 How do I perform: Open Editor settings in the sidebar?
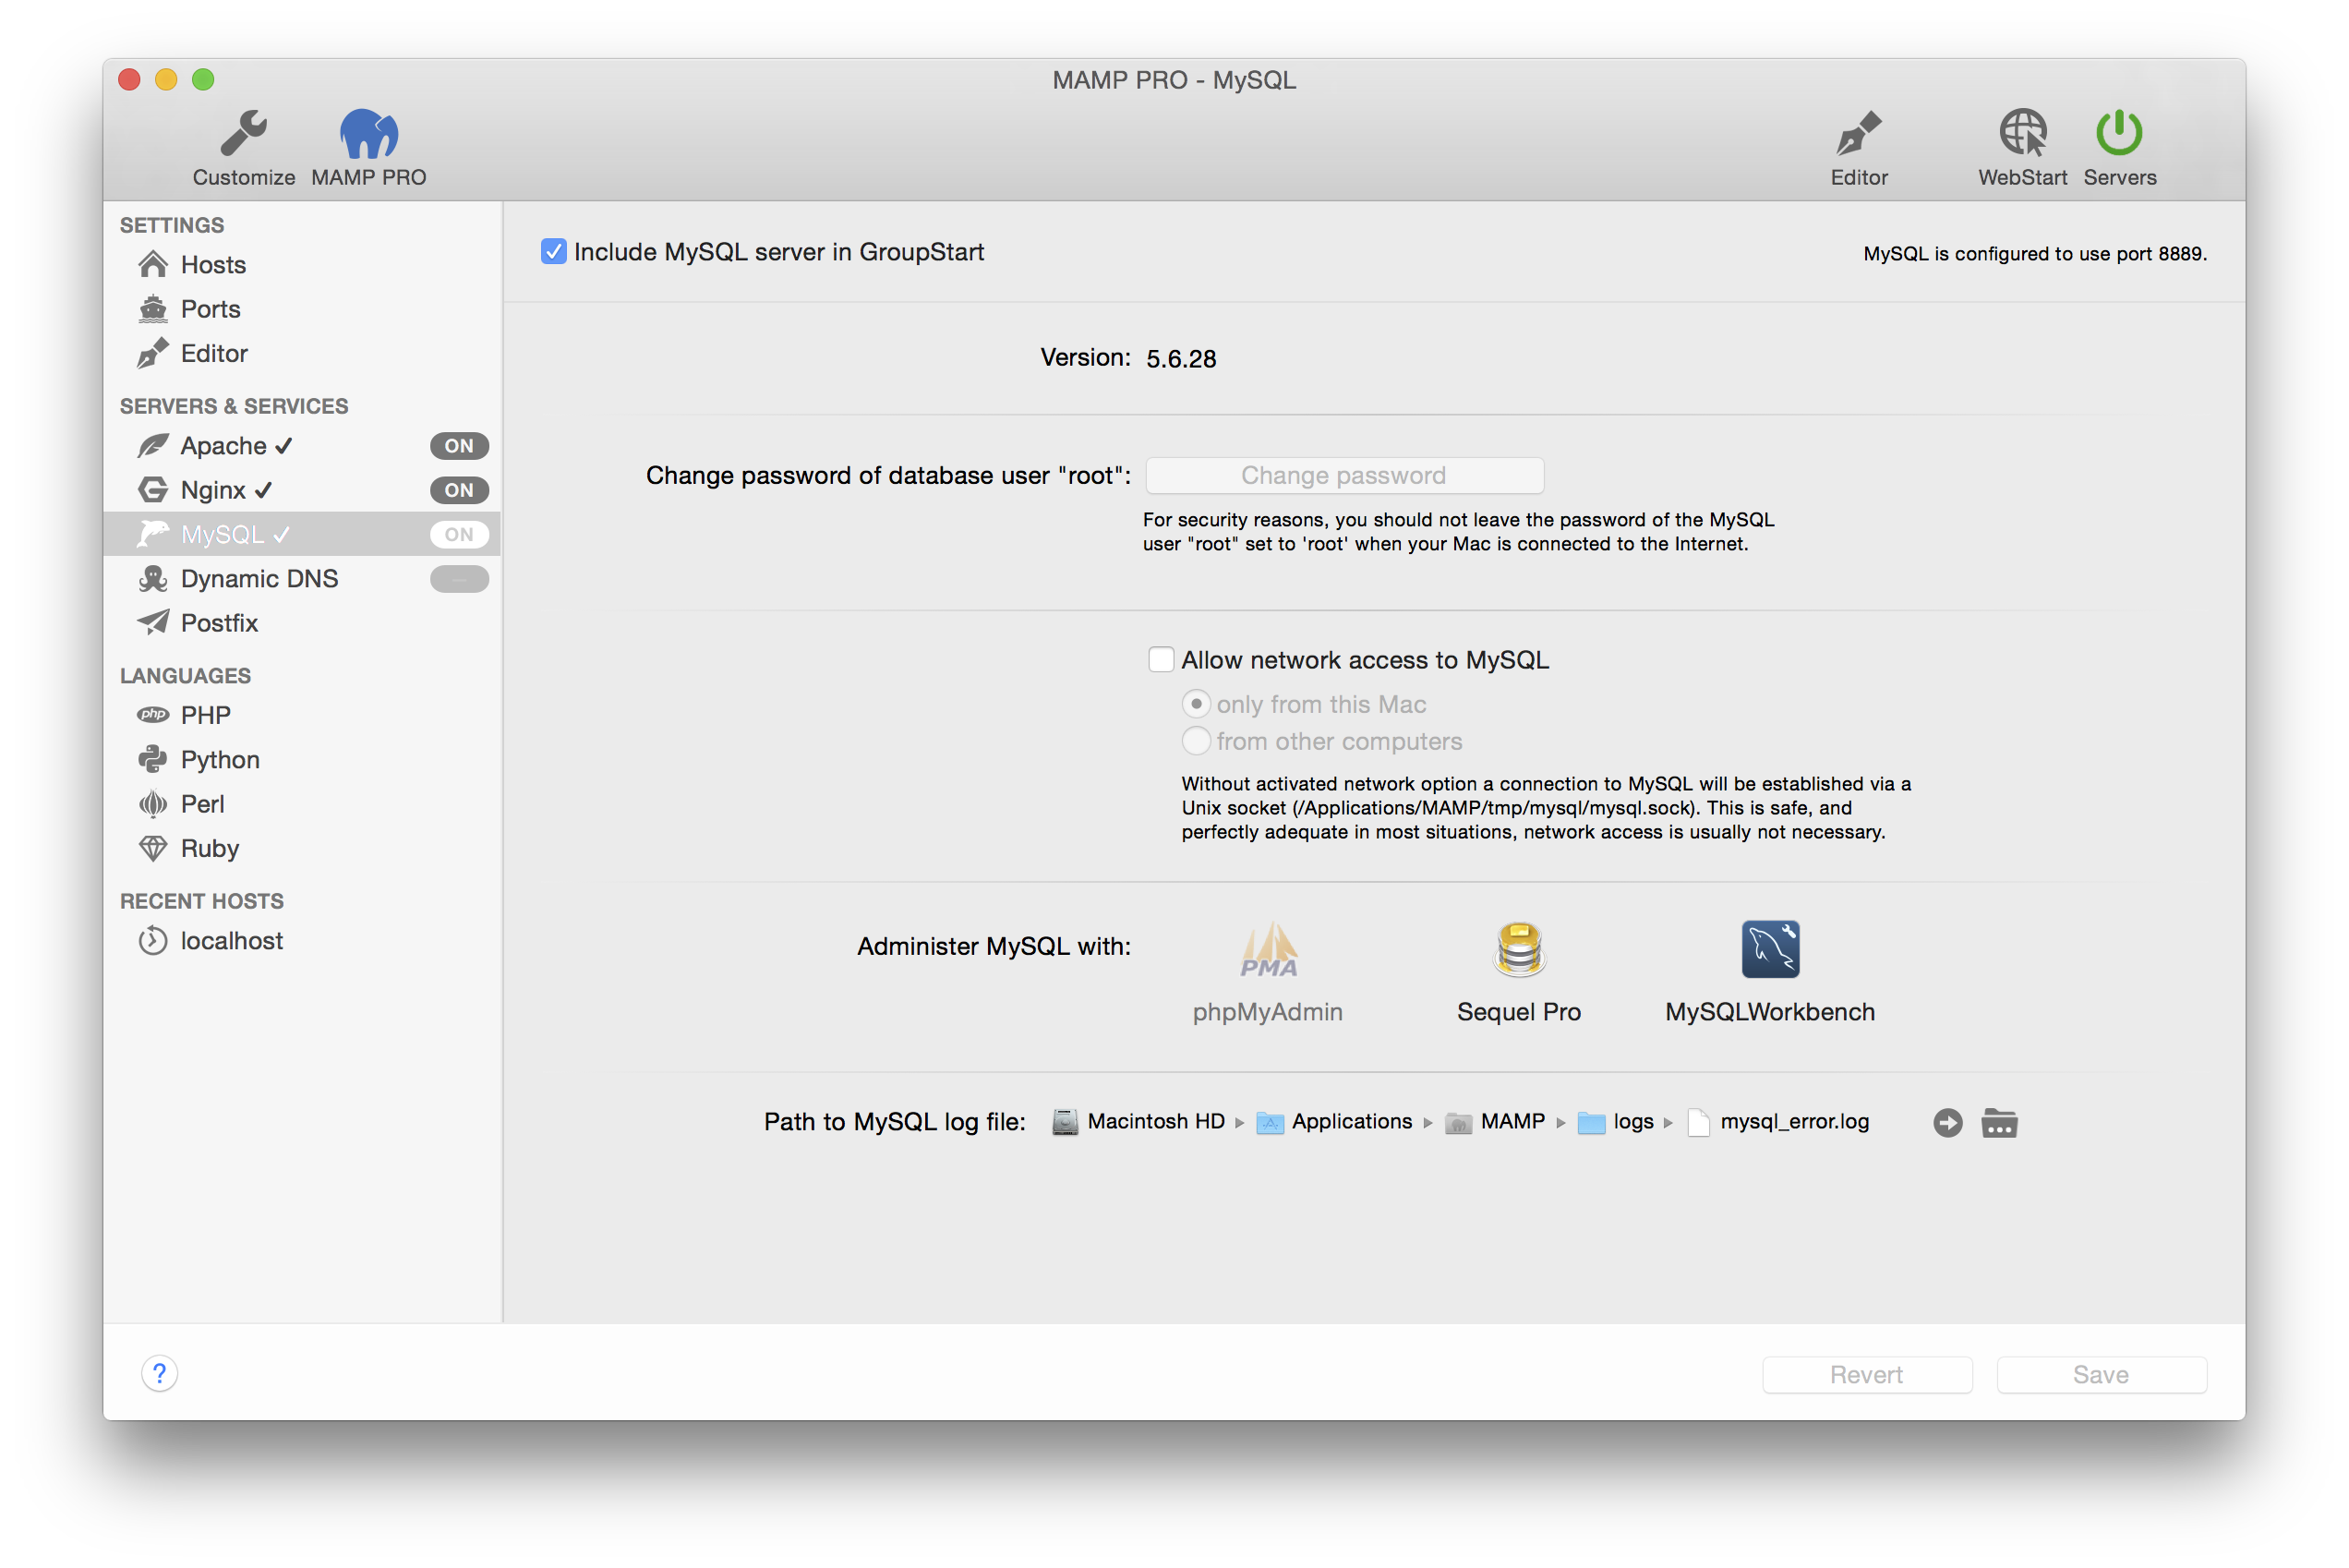(301, 353)
